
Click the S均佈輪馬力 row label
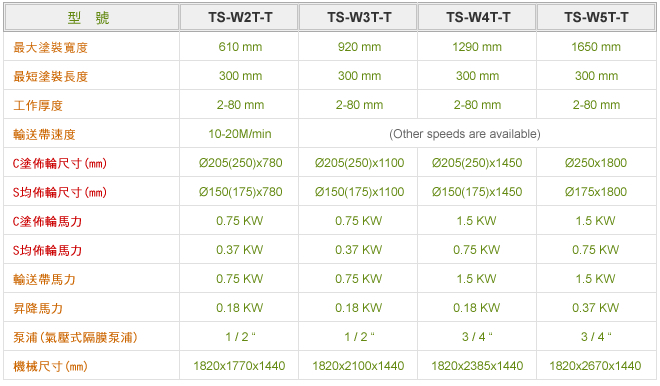coord(47,250)
